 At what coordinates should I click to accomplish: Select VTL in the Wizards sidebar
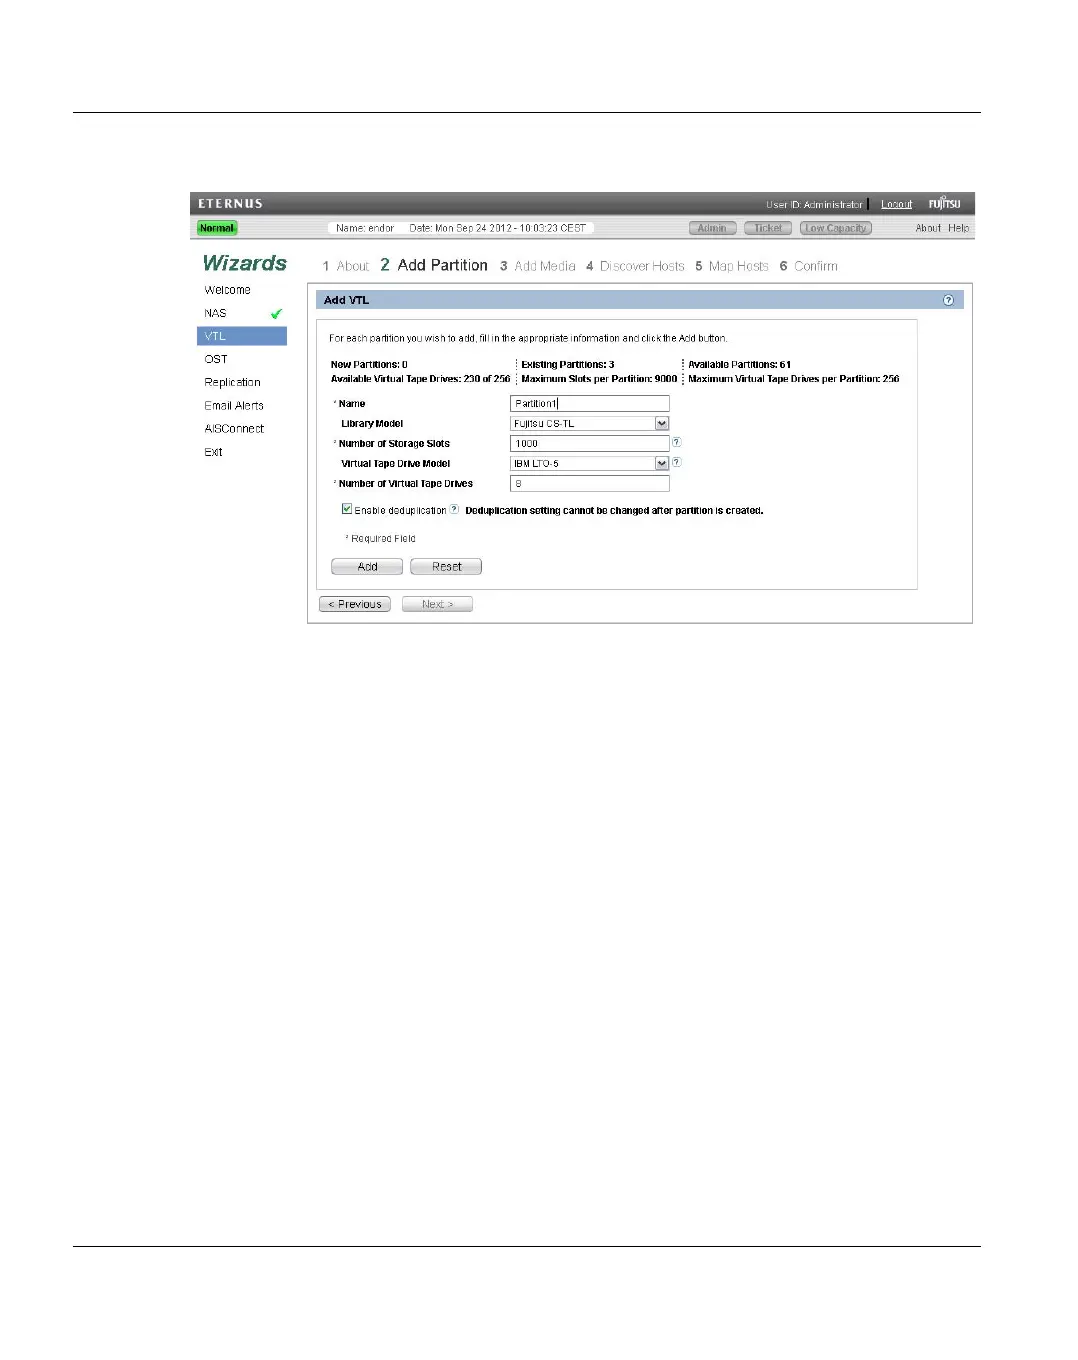242,336
